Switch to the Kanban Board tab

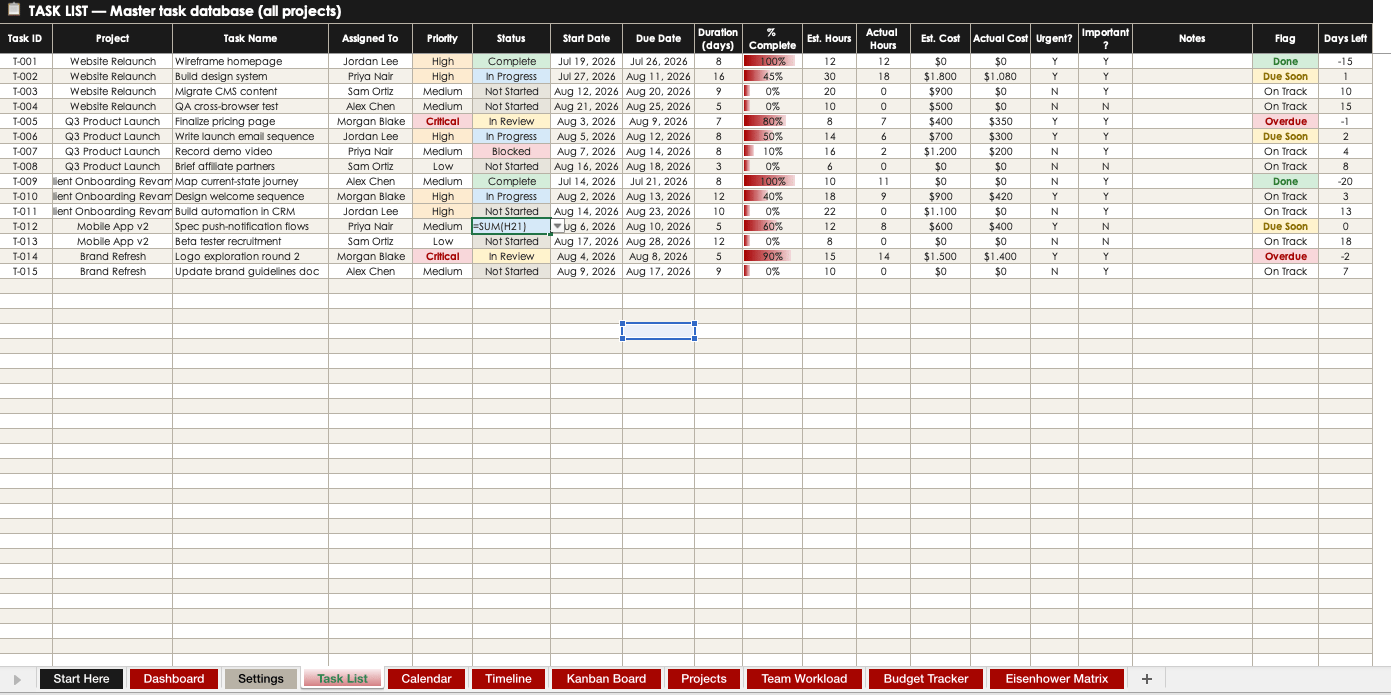606,679
